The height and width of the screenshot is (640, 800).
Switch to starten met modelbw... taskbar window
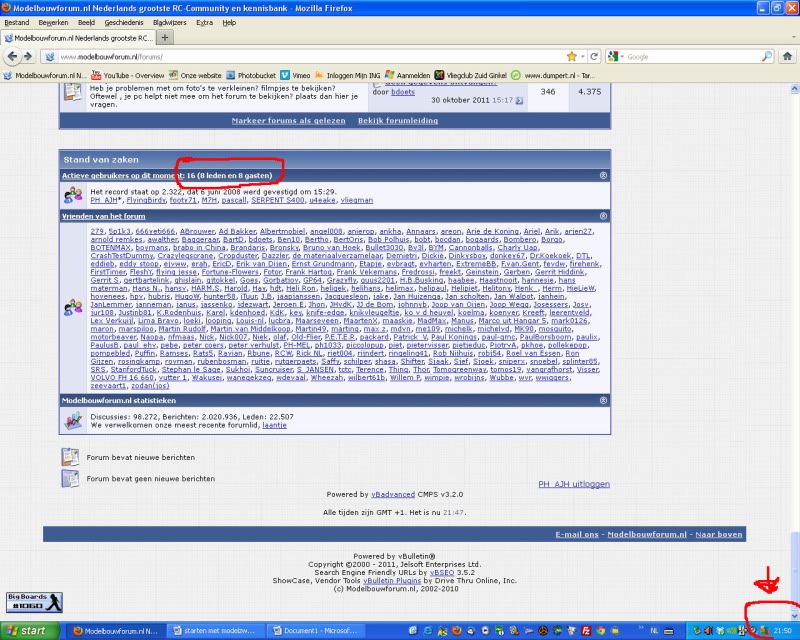216,631
